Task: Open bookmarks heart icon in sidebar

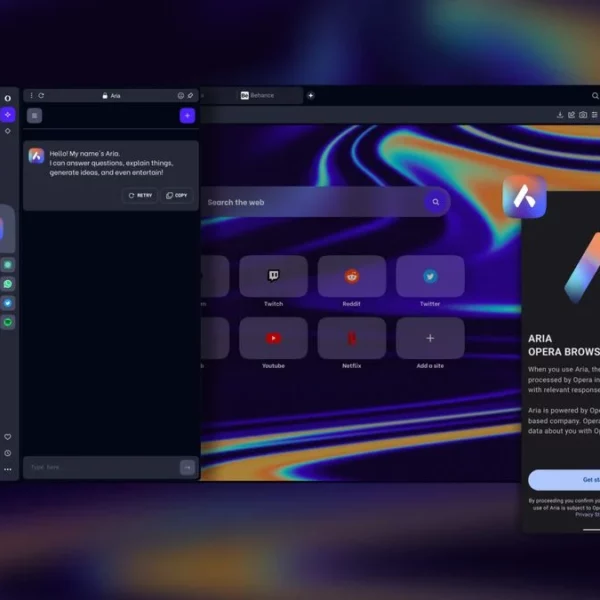Action: 8,437
